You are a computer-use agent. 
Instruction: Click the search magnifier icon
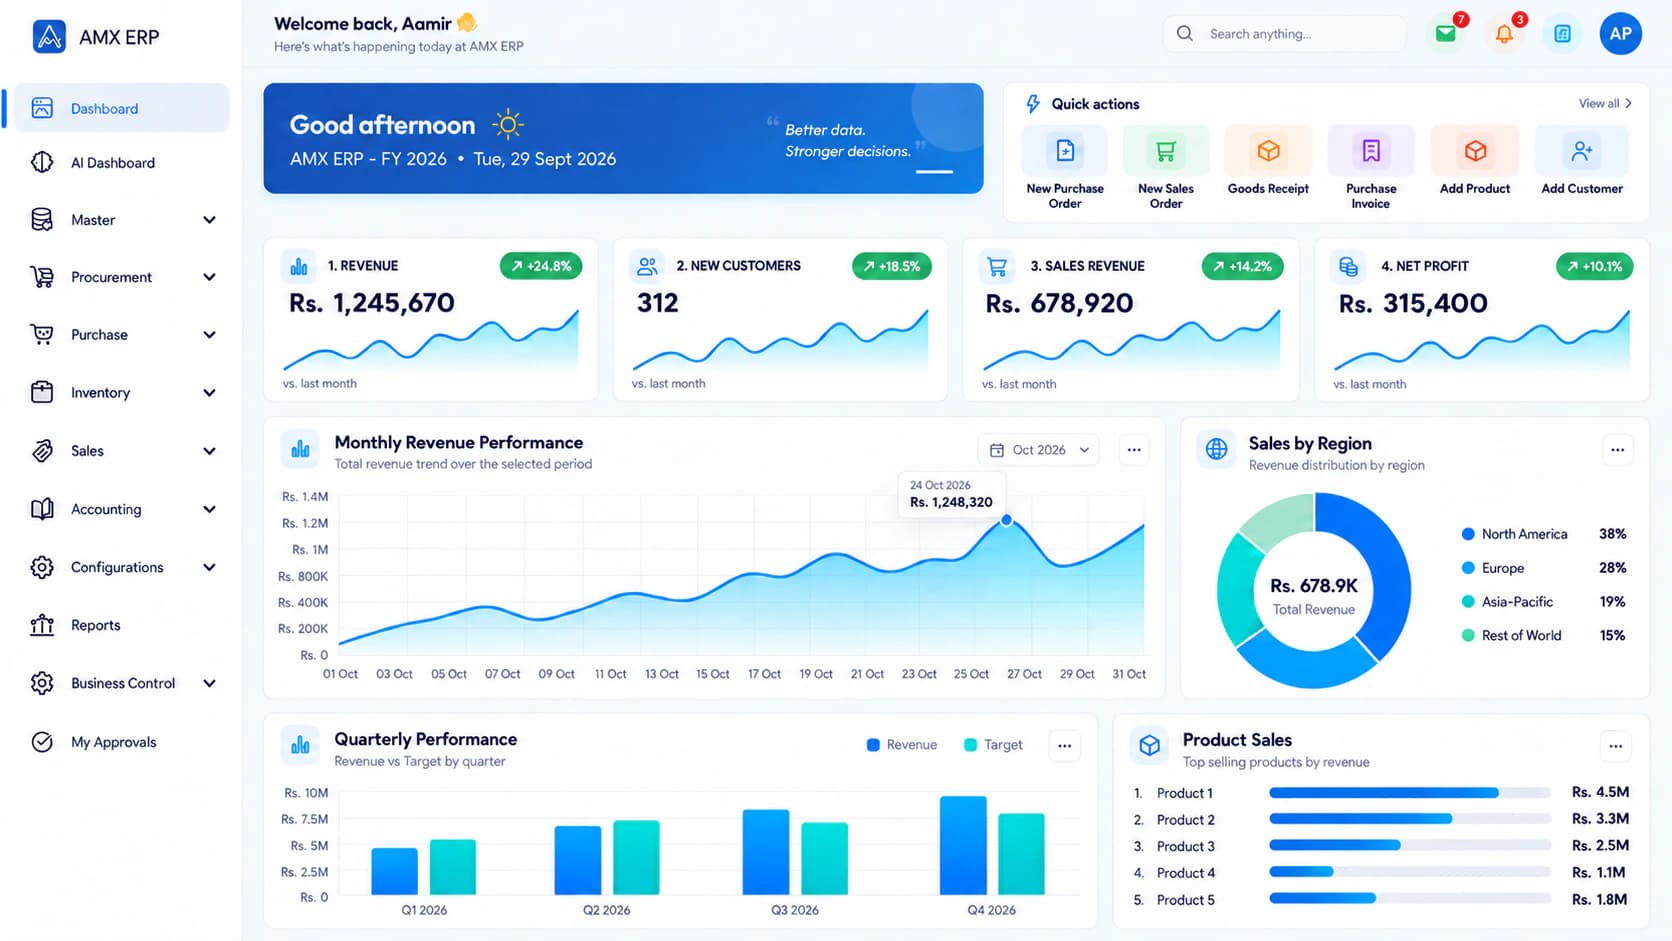click(1185, 33)
